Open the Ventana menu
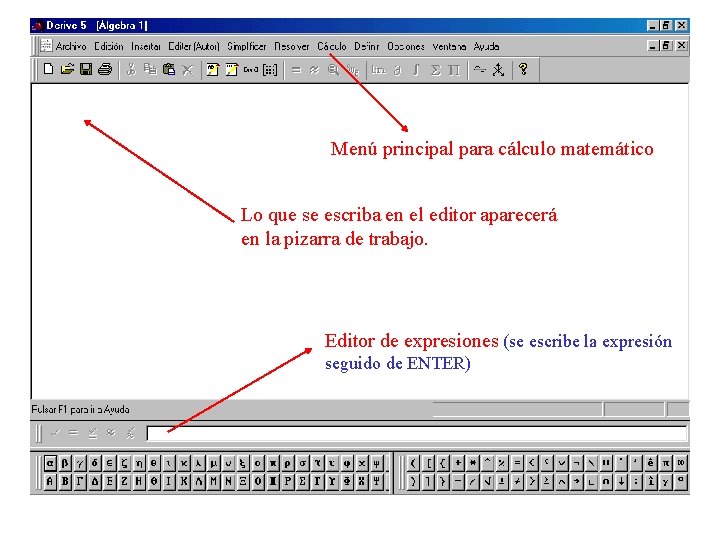 pos(449,46)
